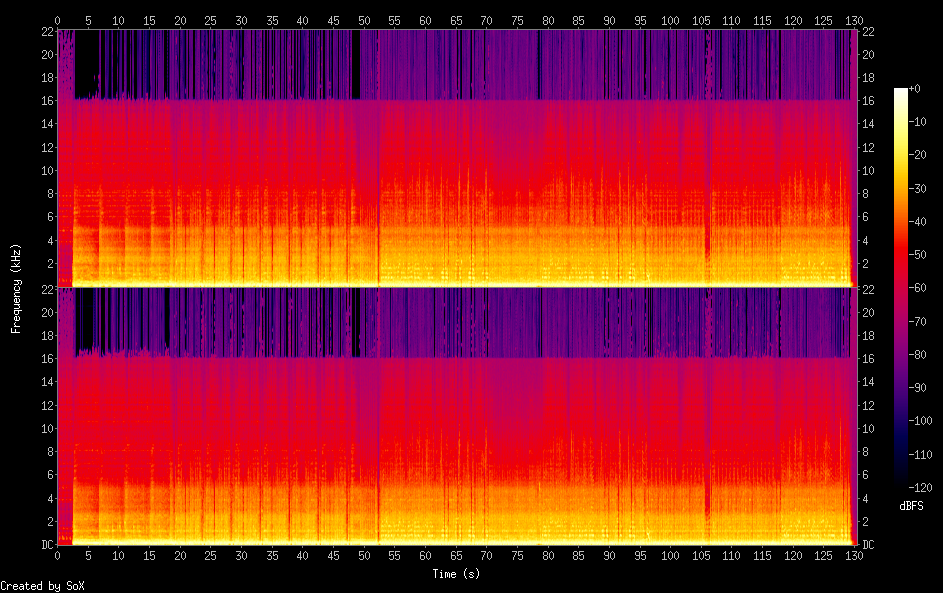Click the "Time (s)" axis label
The image size is (943, 593).
[x=454, y=574]
